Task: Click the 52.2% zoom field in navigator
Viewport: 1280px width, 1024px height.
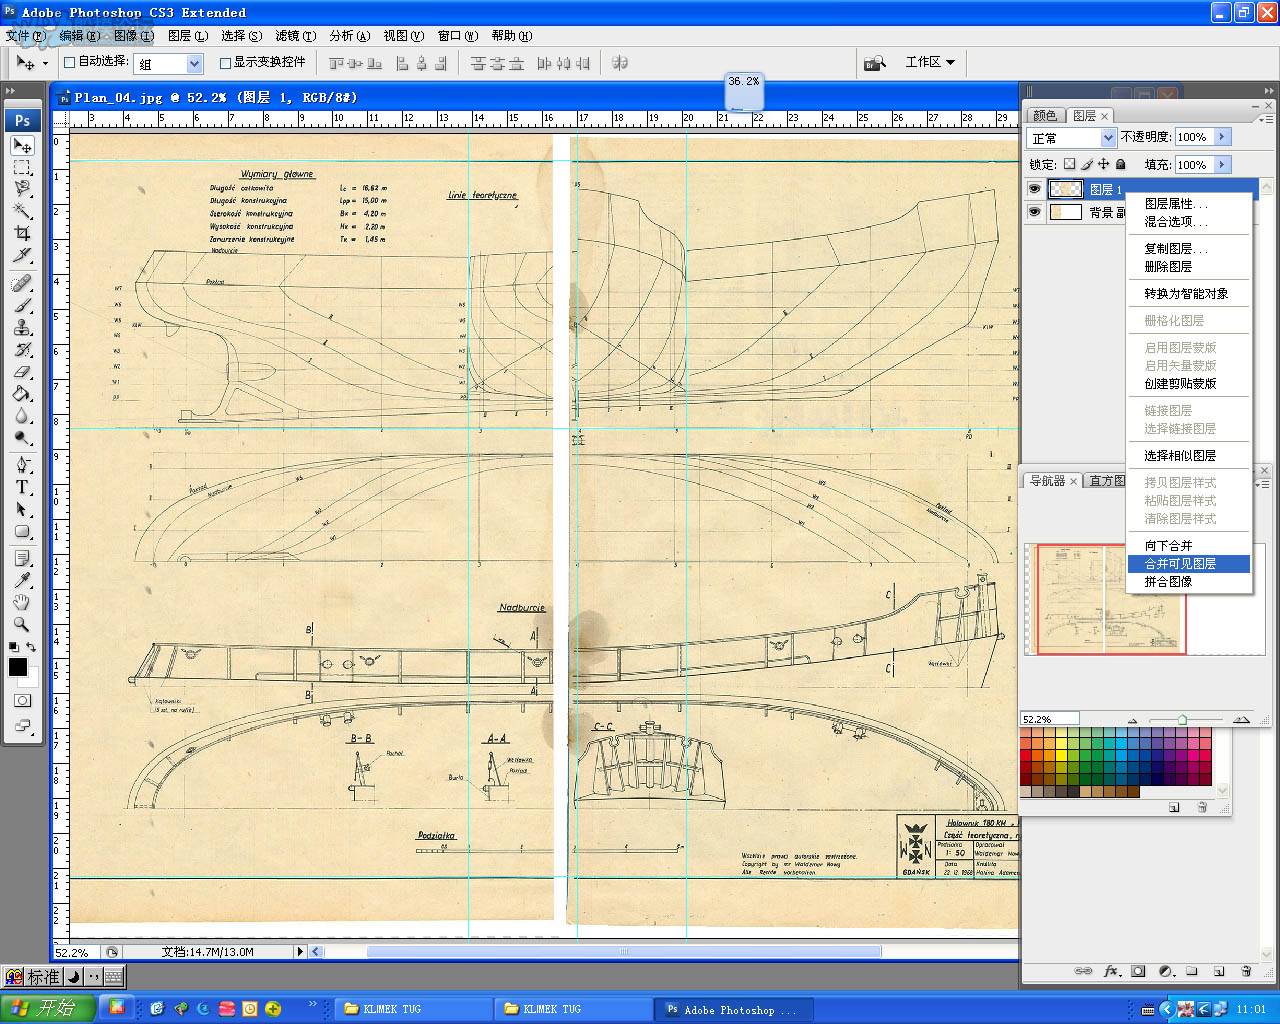Action: click(x=1049, y=719)
